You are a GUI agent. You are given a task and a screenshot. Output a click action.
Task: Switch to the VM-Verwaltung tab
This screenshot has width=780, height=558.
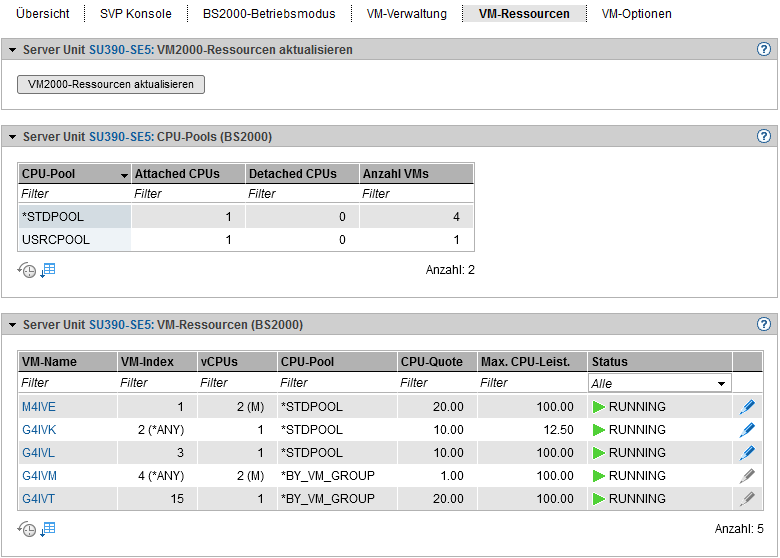pyautogui.click(x=406, y=14)
